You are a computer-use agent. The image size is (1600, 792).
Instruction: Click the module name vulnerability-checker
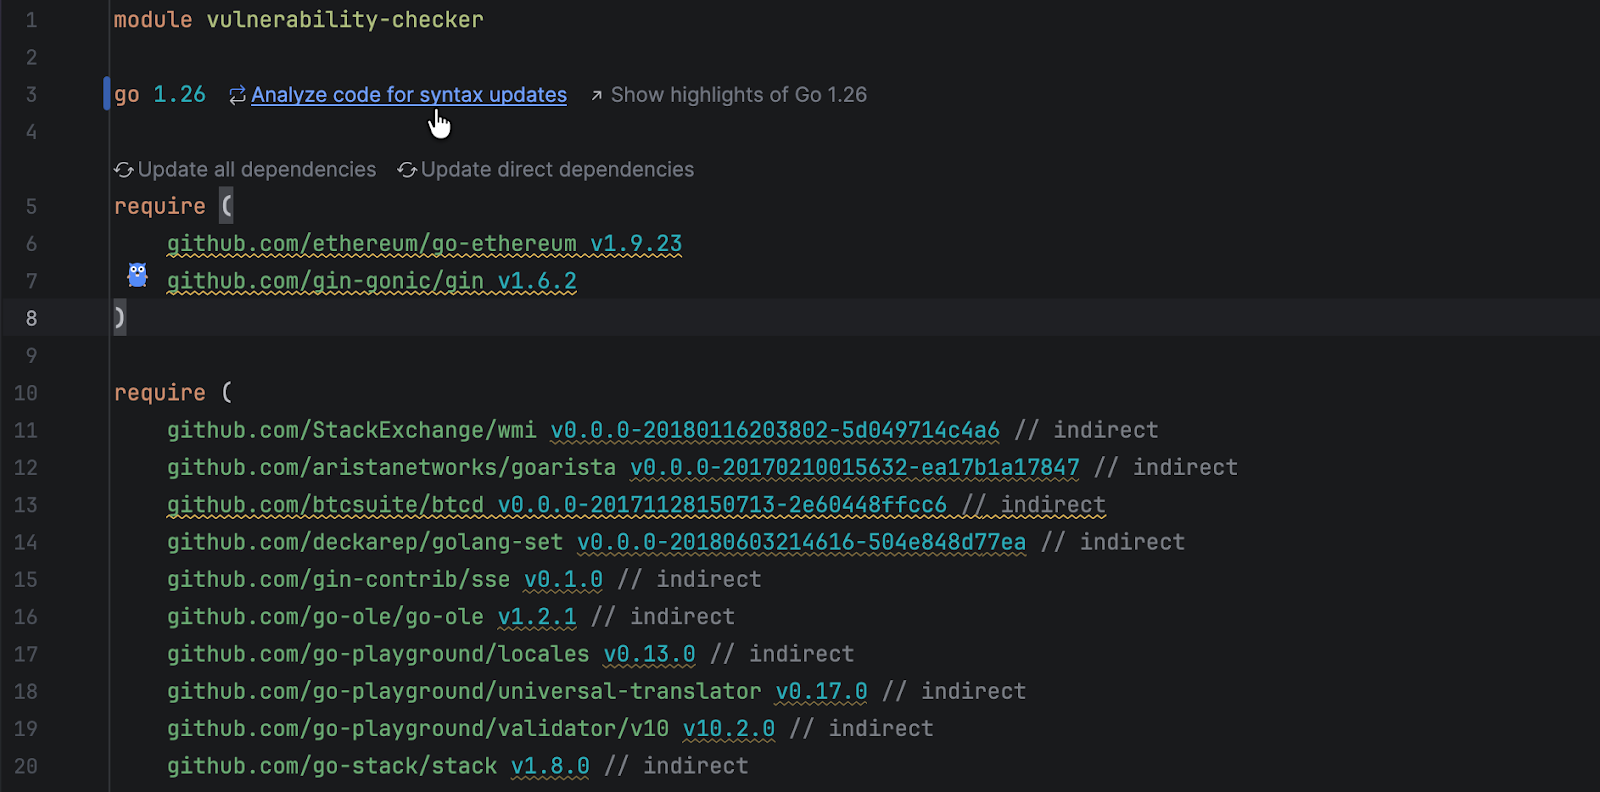tap(344, 20)
